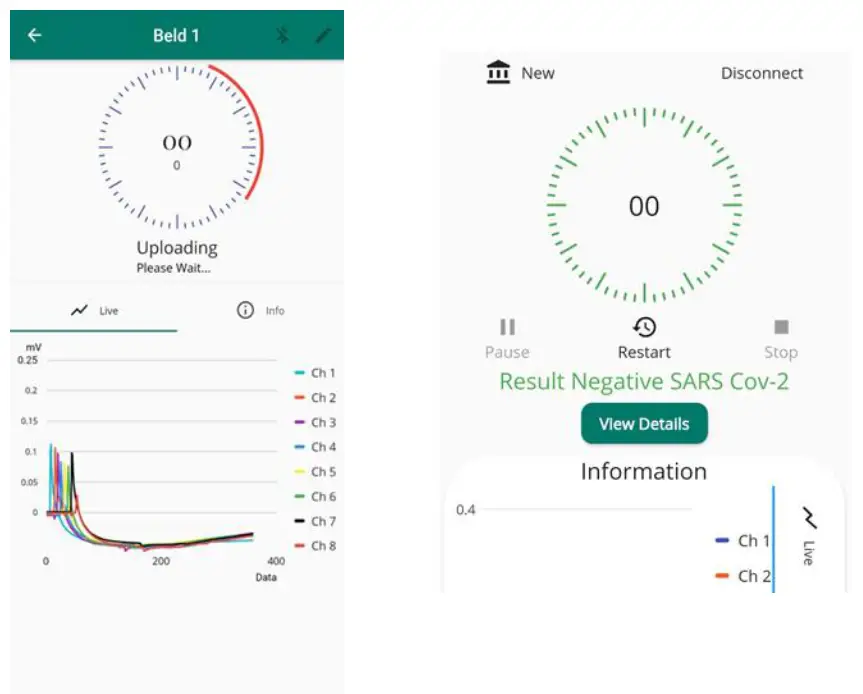This screenshot has width=863, height=694.
Task: Click the Bluetooth icon beside the pencil
Action: [x=282, y=34]
